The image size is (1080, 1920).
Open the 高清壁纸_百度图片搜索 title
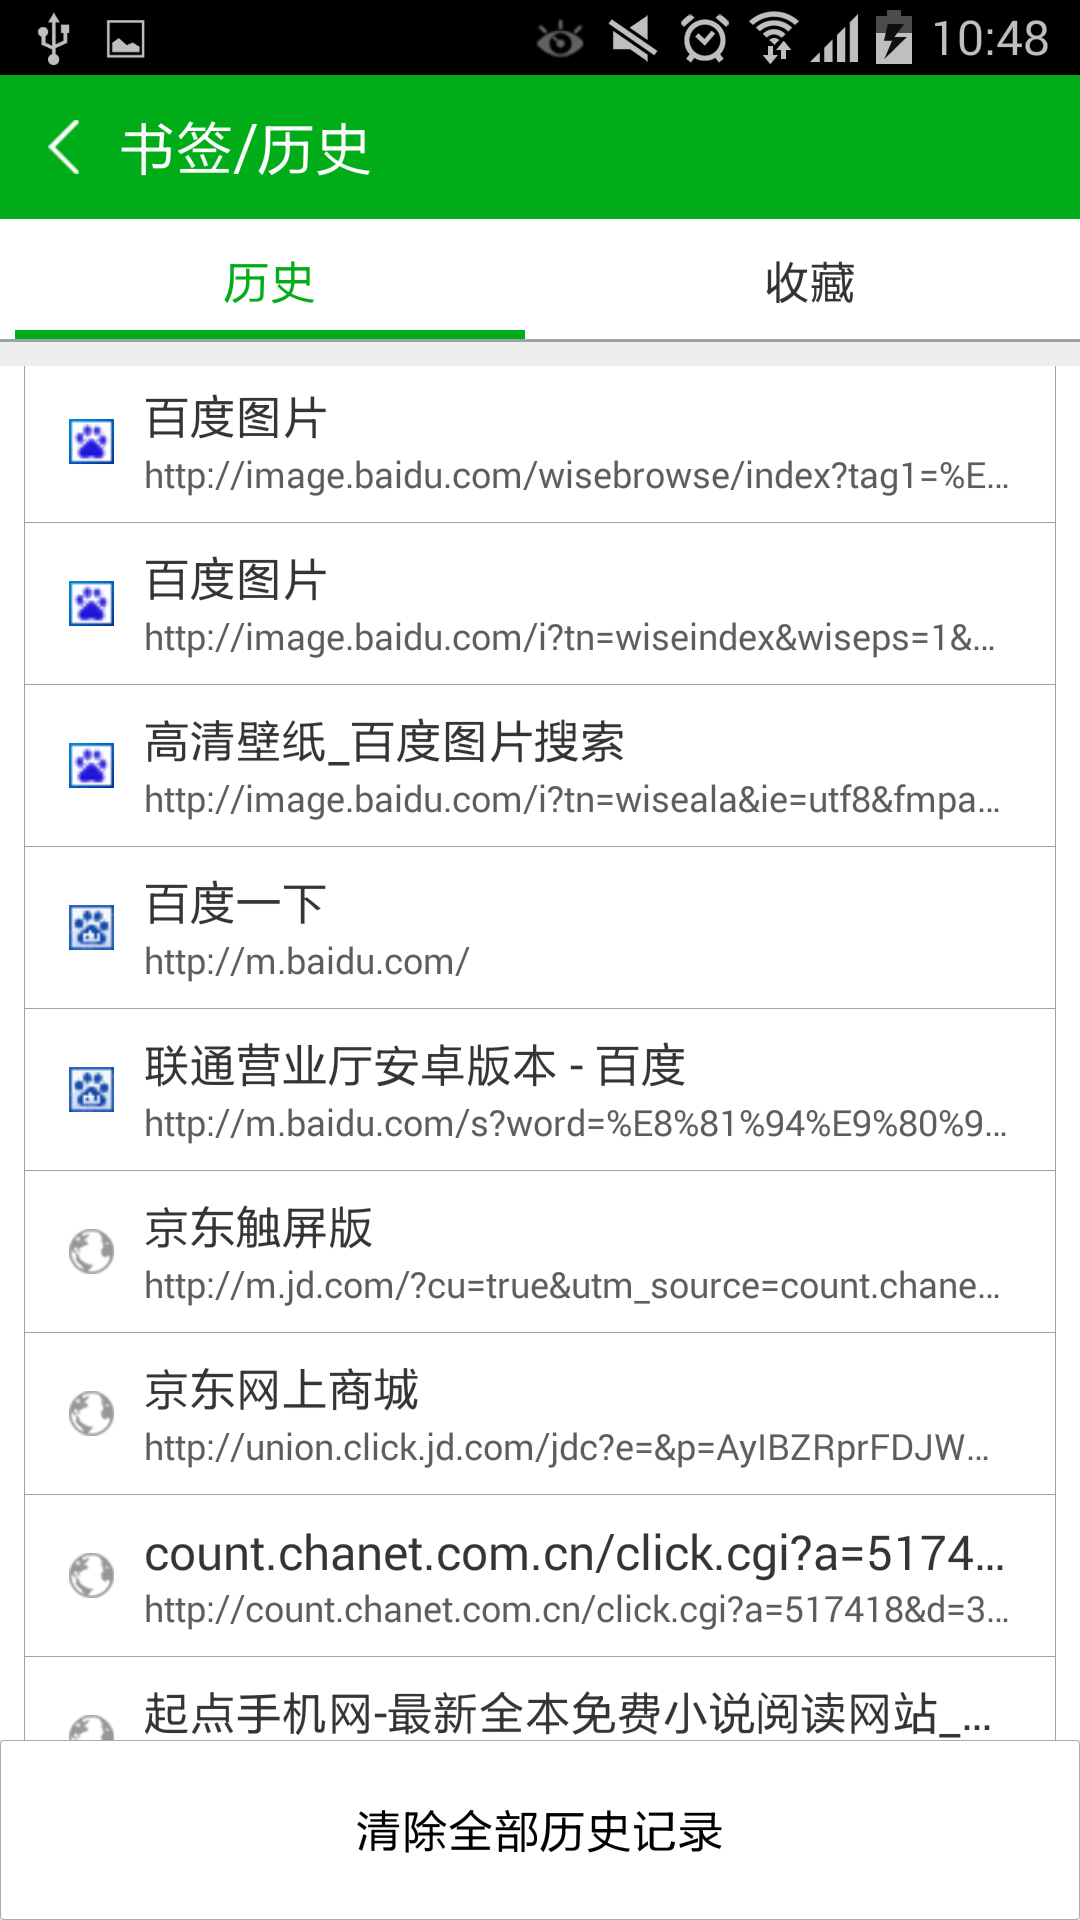(385, 743)
